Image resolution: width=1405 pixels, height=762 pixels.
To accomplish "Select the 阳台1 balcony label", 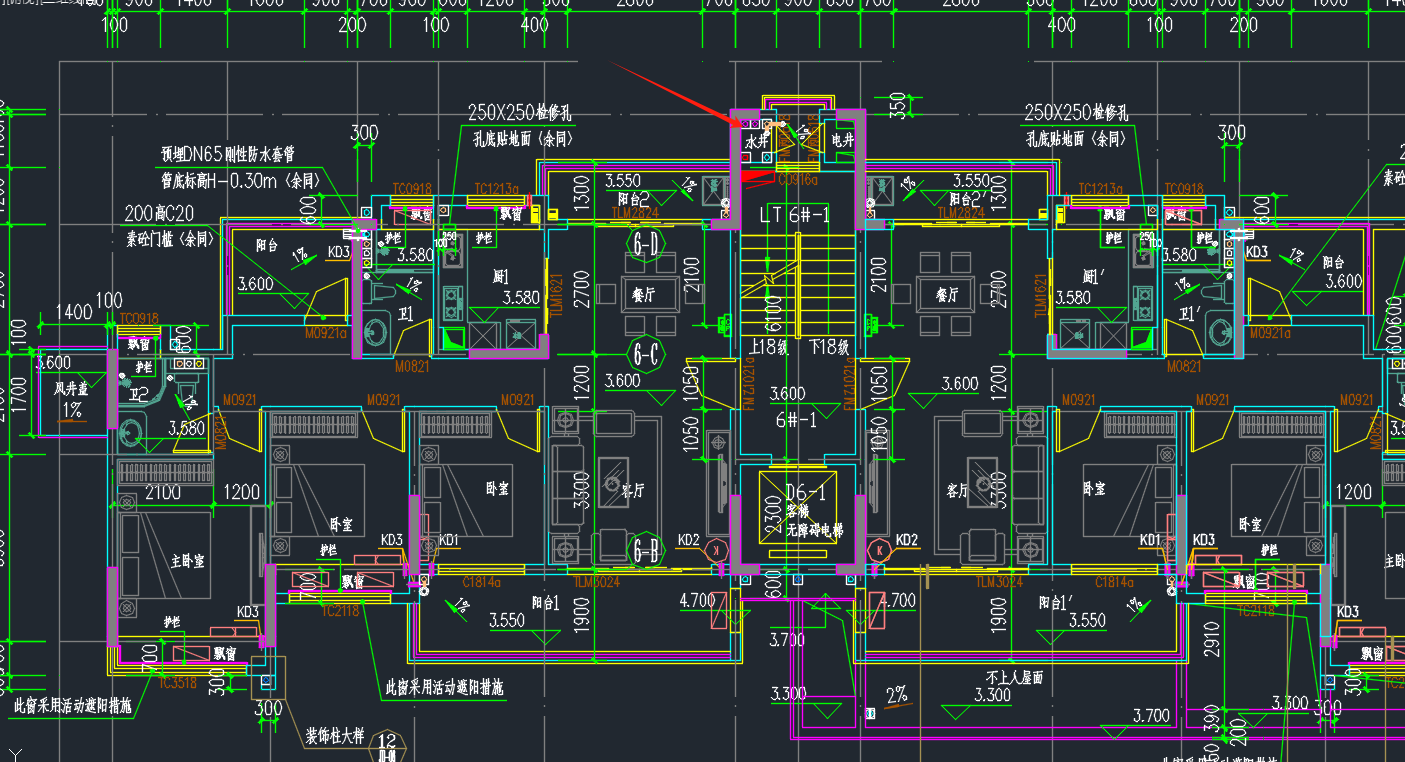I will pyautogui.click(x=546, y=603).
